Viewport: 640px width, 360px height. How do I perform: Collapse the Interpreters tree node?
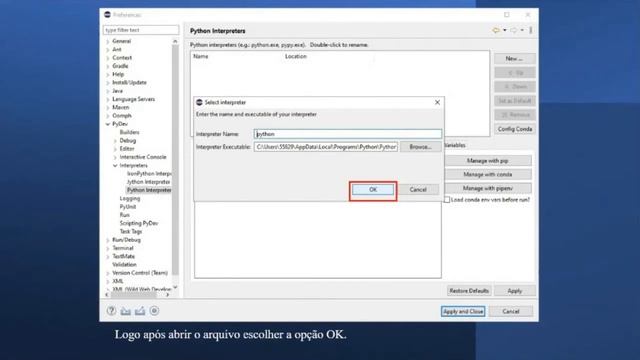tap(115, 165)
